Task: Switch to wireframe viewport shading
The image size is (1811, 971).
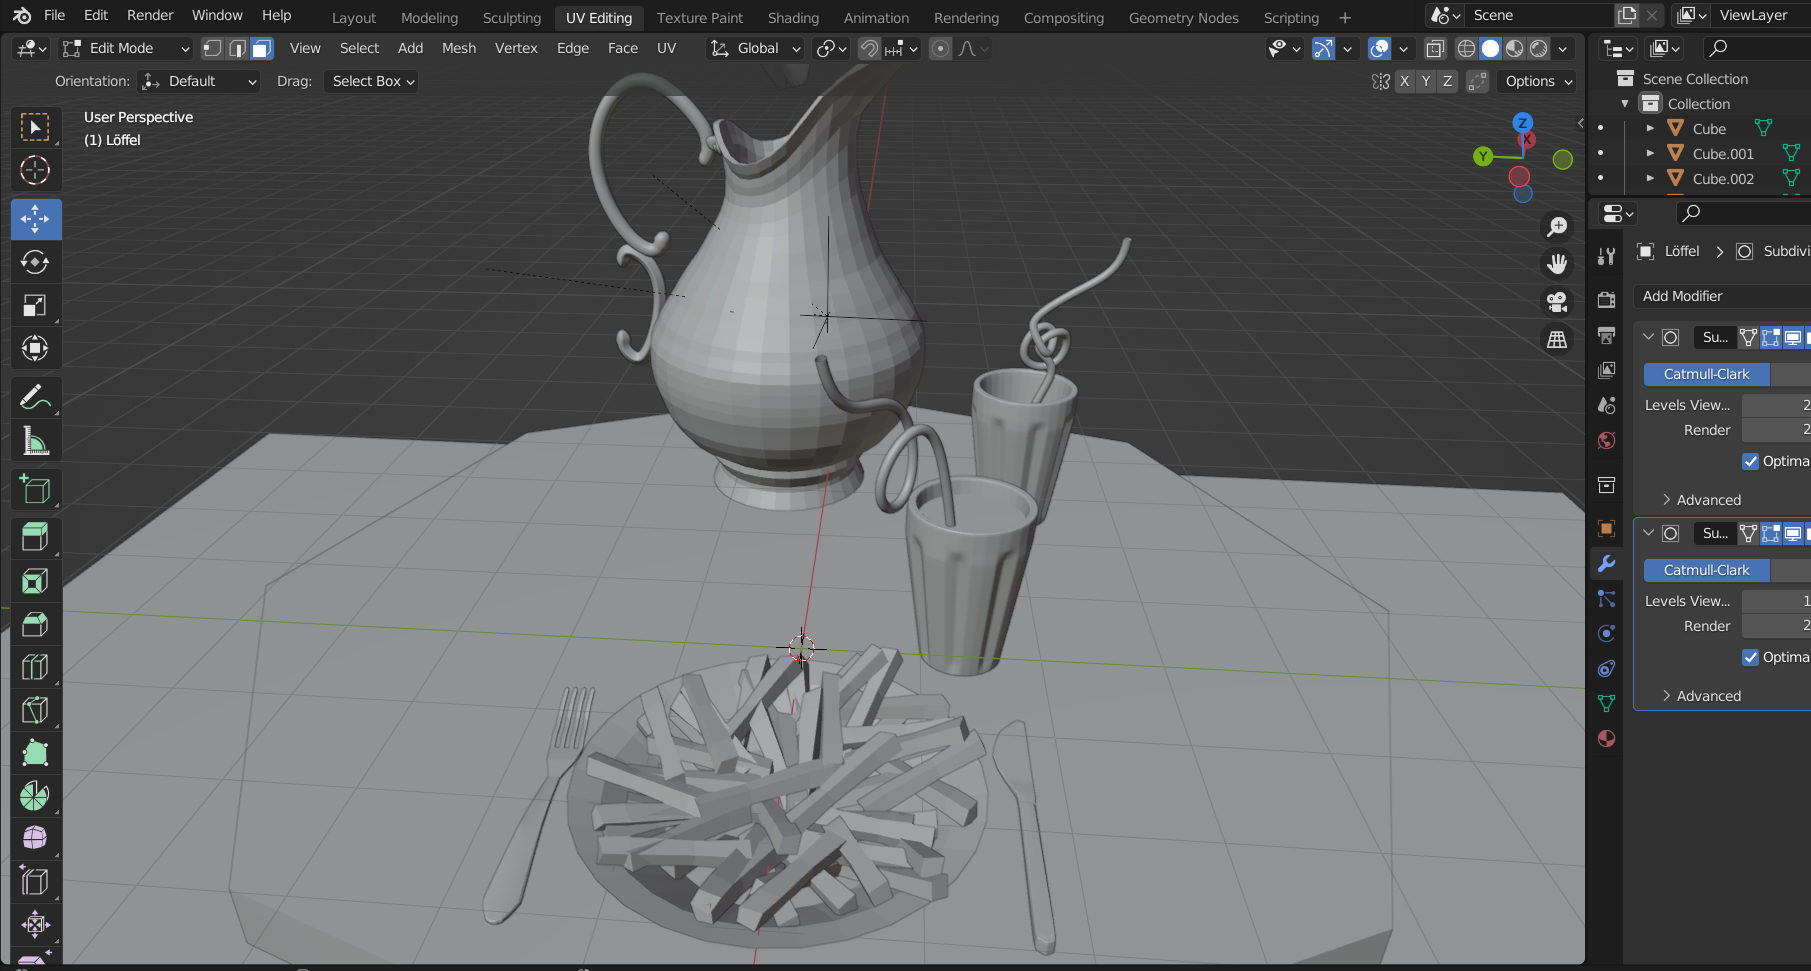Action: (x=1466, y=48)
